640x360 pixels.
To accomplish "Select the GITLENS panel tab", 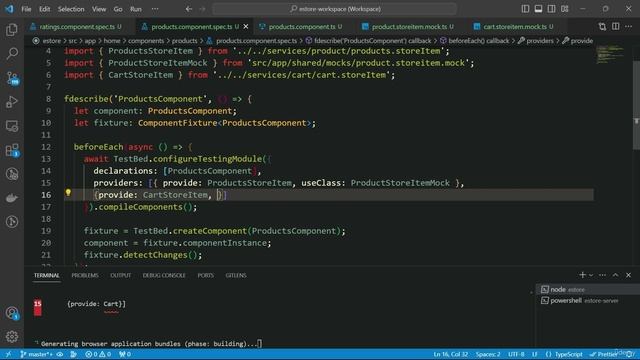I will [236, 276].
